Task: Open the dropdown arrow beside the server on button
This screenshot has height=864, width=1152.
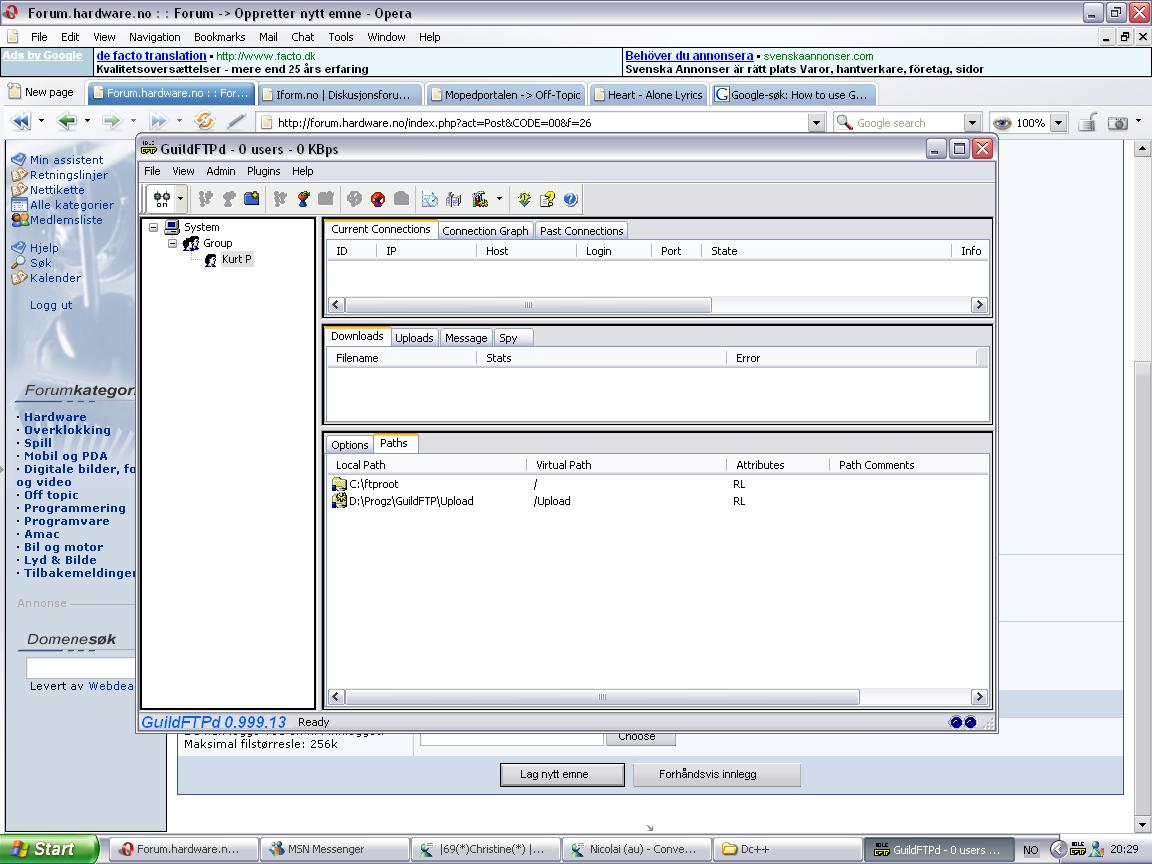Action: pyautogui.click(x=181, y=199)
